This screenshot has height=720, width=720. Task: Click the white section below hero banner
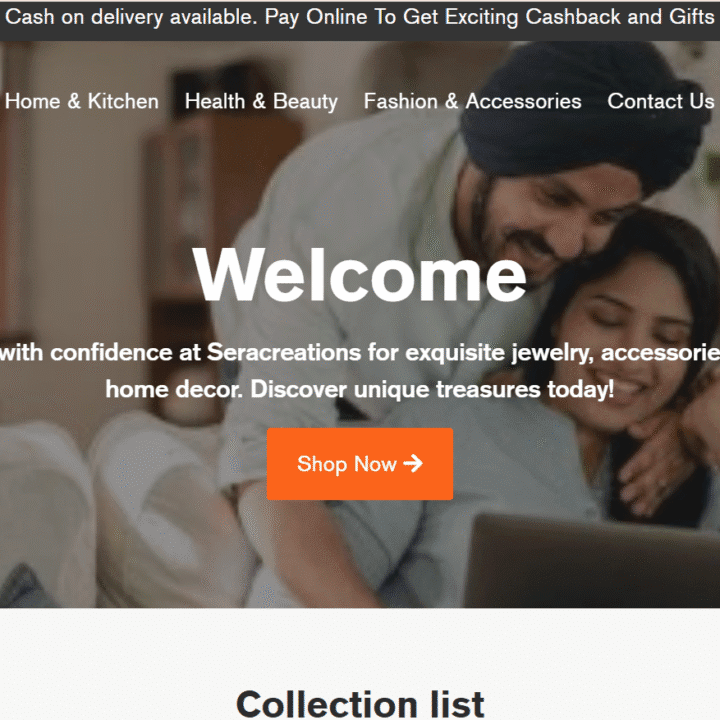(x=360, y=647)
